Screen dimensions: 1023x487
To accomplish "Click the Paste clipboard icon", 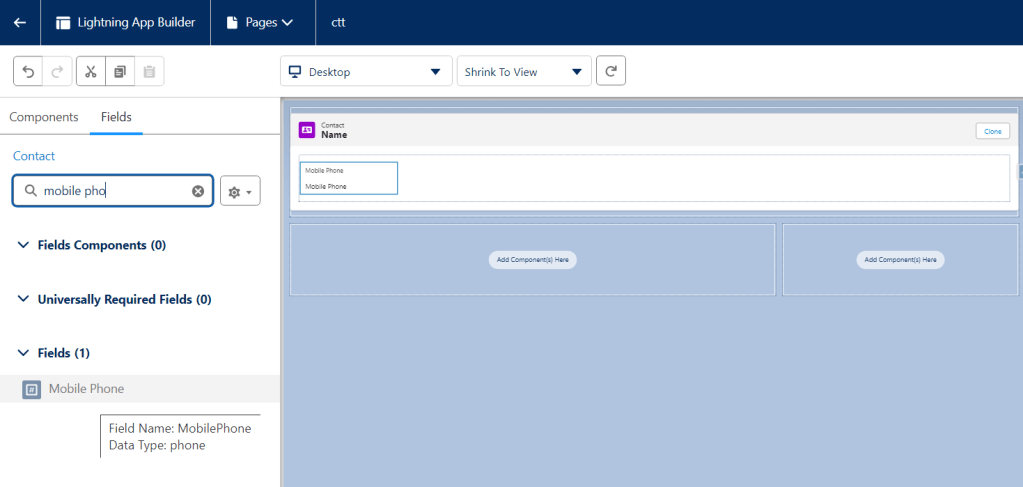I will pos(149,72).
